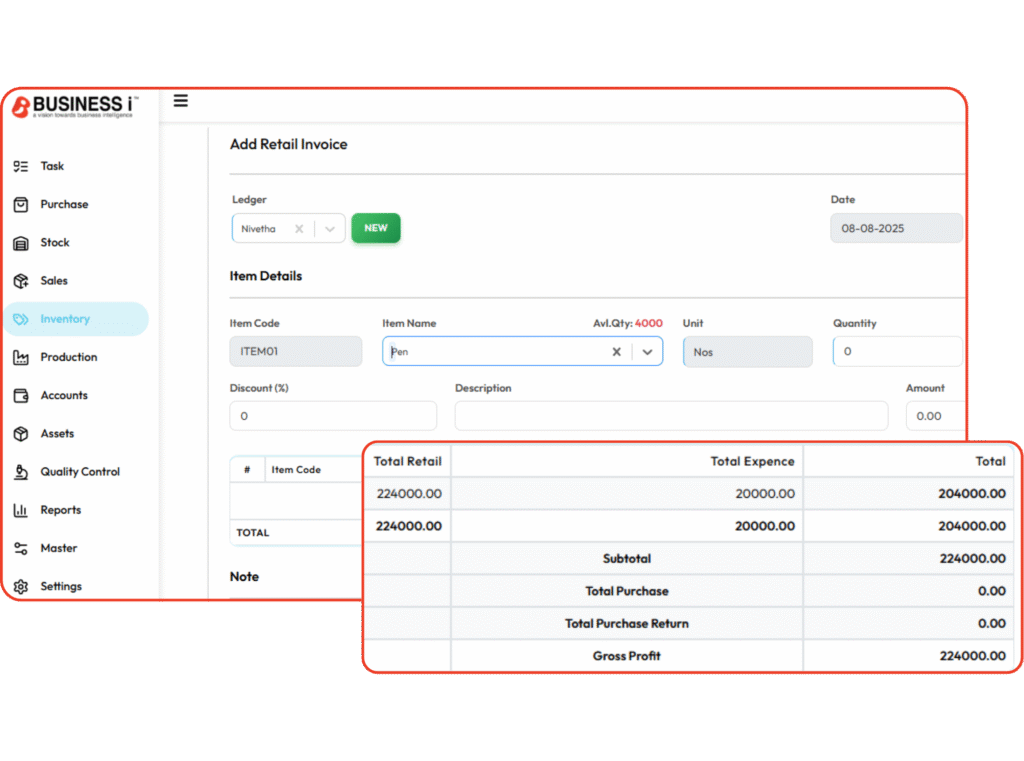Click the Quantity input field
This screenshot has height=761, width=1024.
pyautogui.click(x=896, y=352)
